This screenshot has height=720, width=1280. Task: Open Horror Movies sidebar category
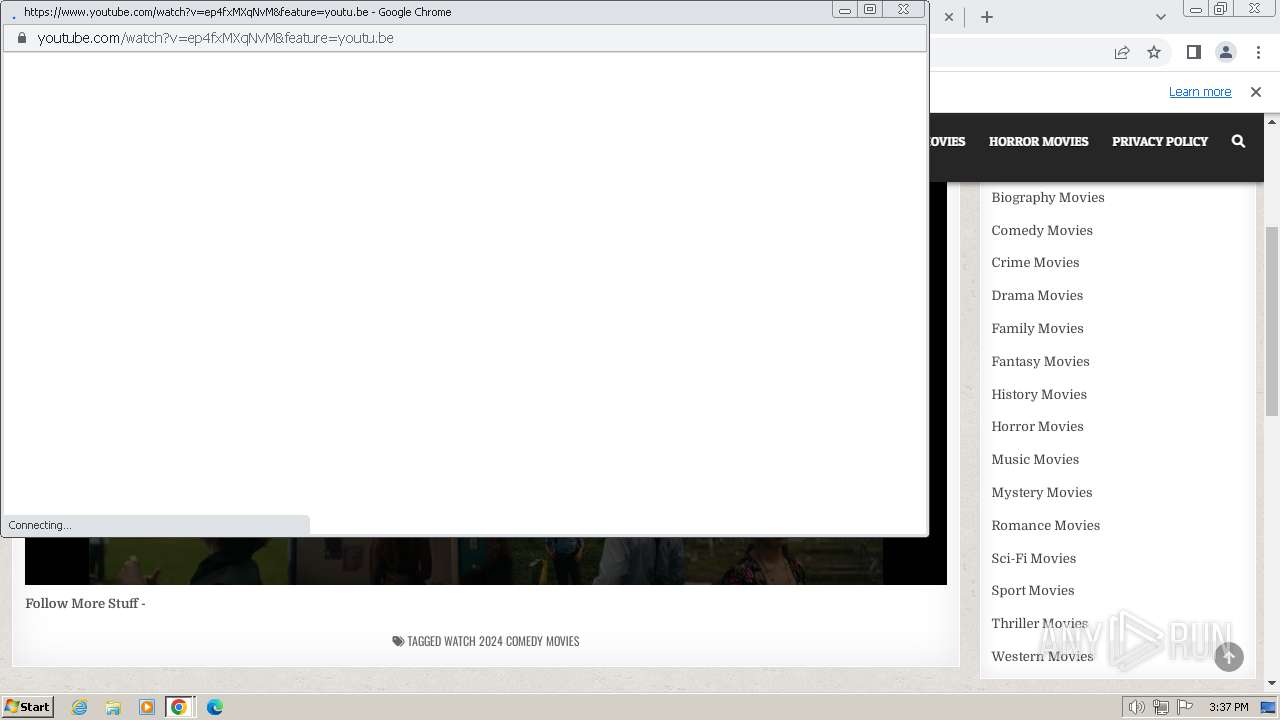(x=1037, y=426)
